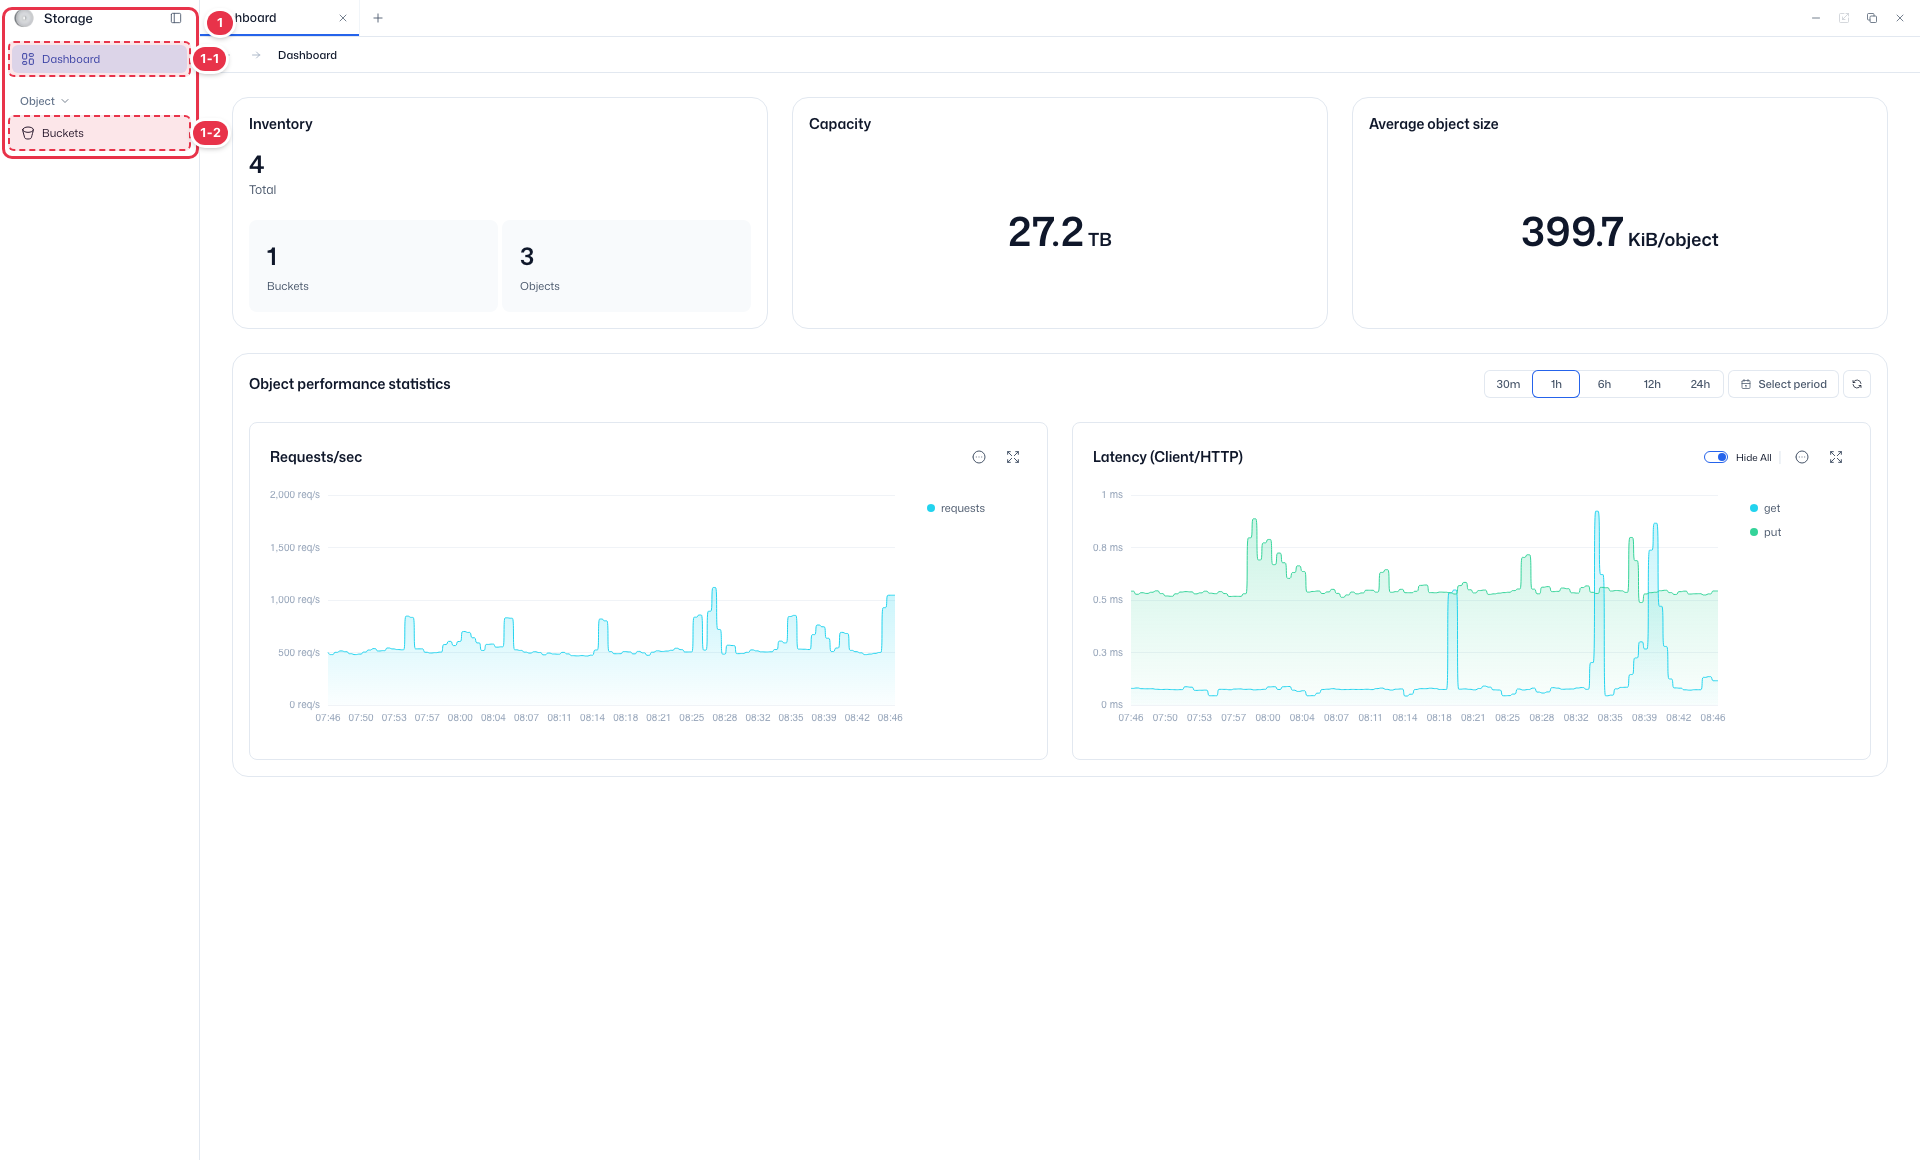Add a new tab with plus icon

pyautogui.click(x=378, y=18)
